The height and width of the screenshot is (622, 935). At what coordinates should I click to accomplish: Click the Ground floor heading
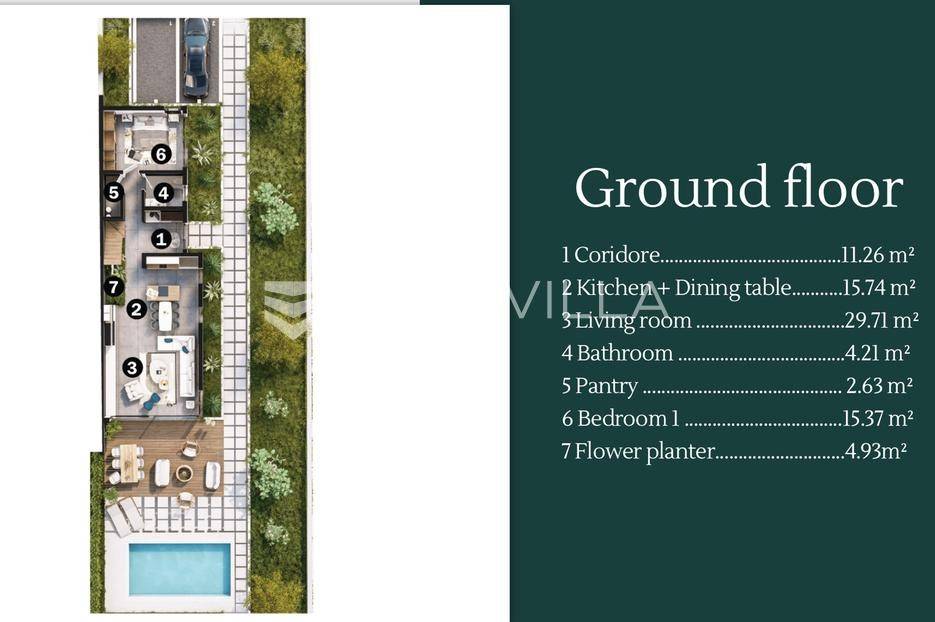click(x=739, y=187)
